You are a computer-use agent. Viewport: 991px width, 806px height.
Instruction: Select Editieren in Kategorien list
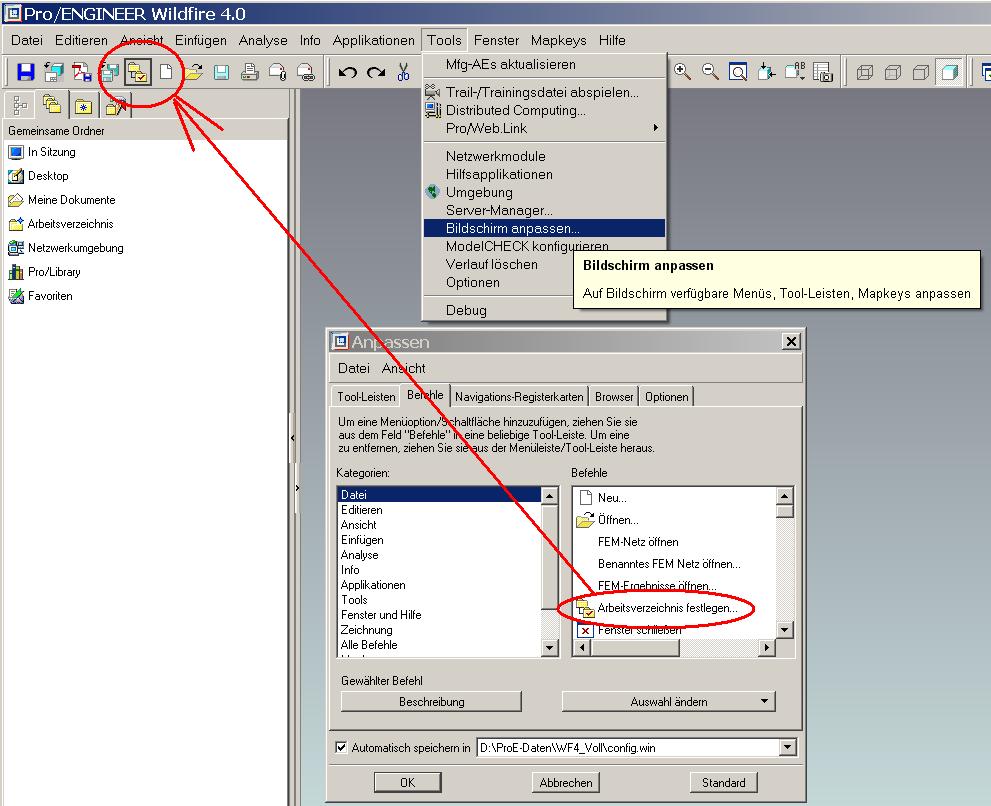coord(440,510)
